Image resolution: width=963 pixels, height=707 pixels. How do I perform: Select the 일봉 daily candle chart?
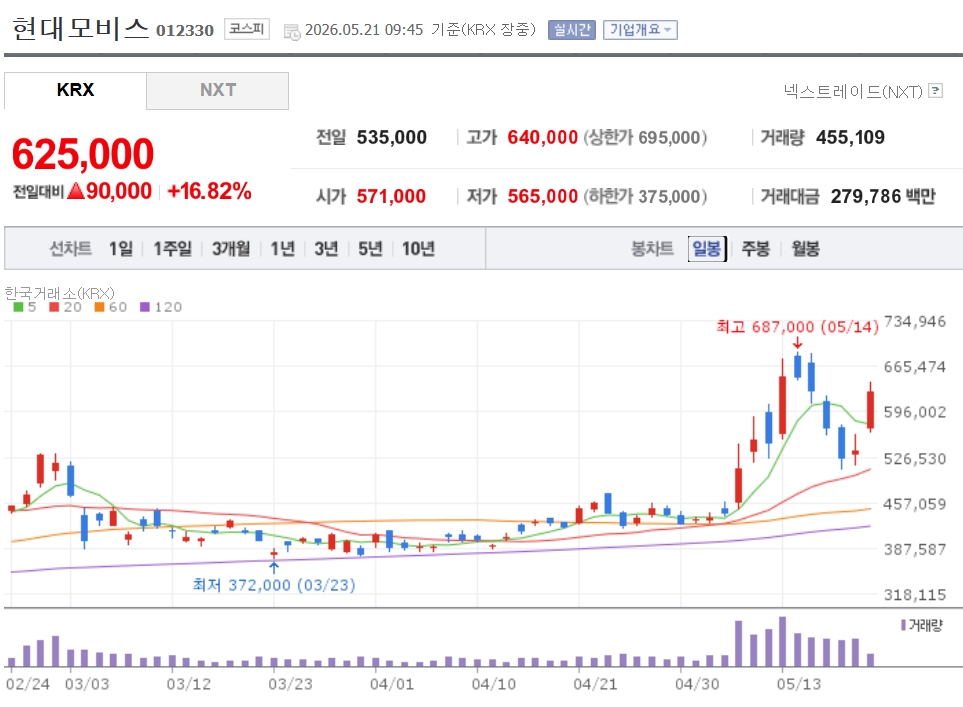707,248
